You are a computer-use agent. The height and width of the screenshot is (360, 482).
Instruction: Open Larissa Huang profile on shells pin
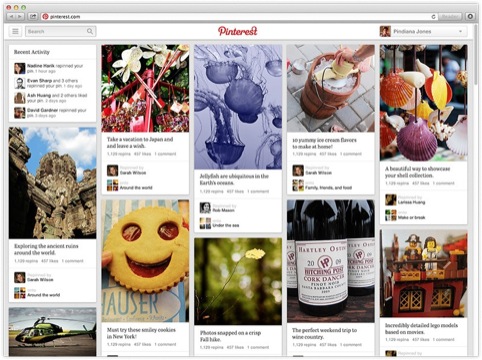[x=411, y=202]
